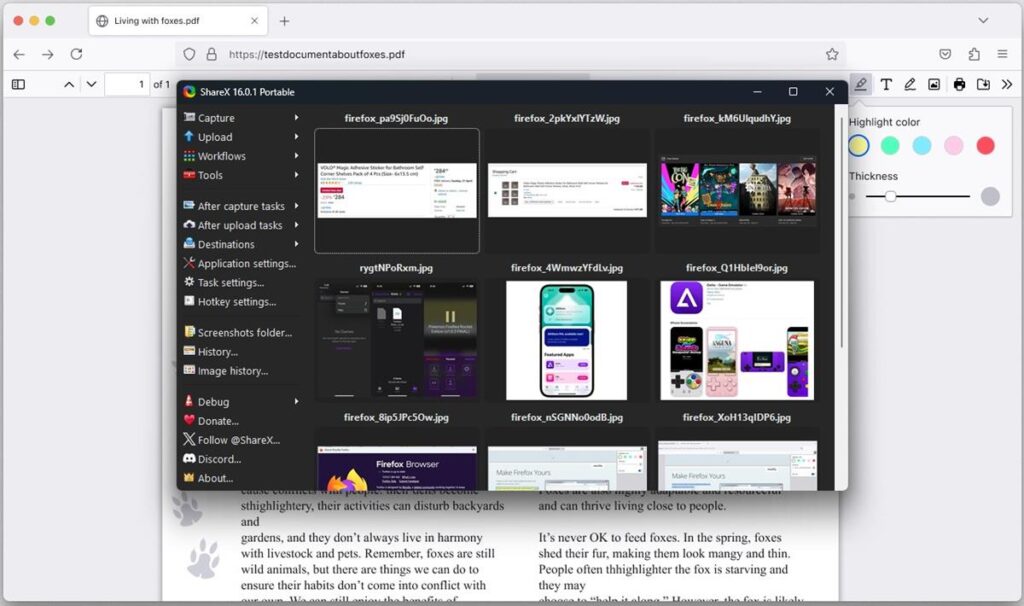Click the double chevron for more PDF tools
The width and height of the screenshot is (1024, 606).
point(1006,84)
